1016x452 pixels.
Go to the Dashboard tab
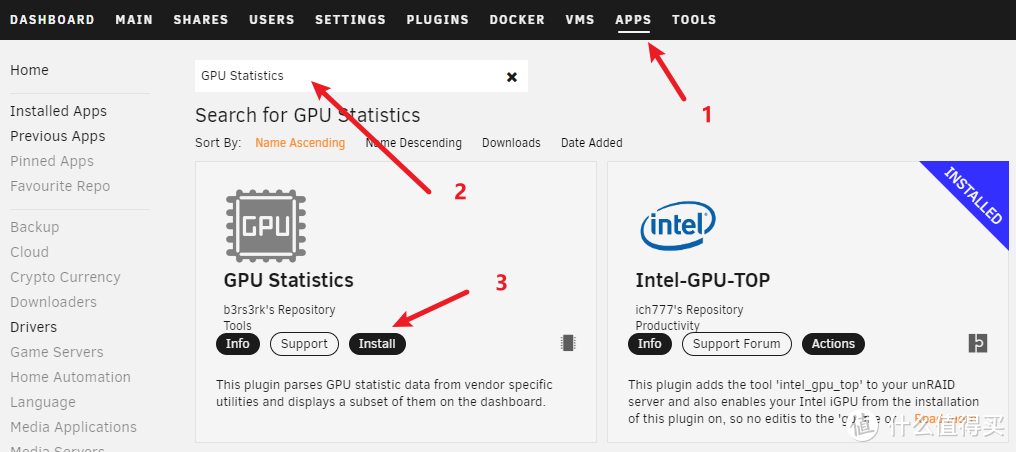52,19
